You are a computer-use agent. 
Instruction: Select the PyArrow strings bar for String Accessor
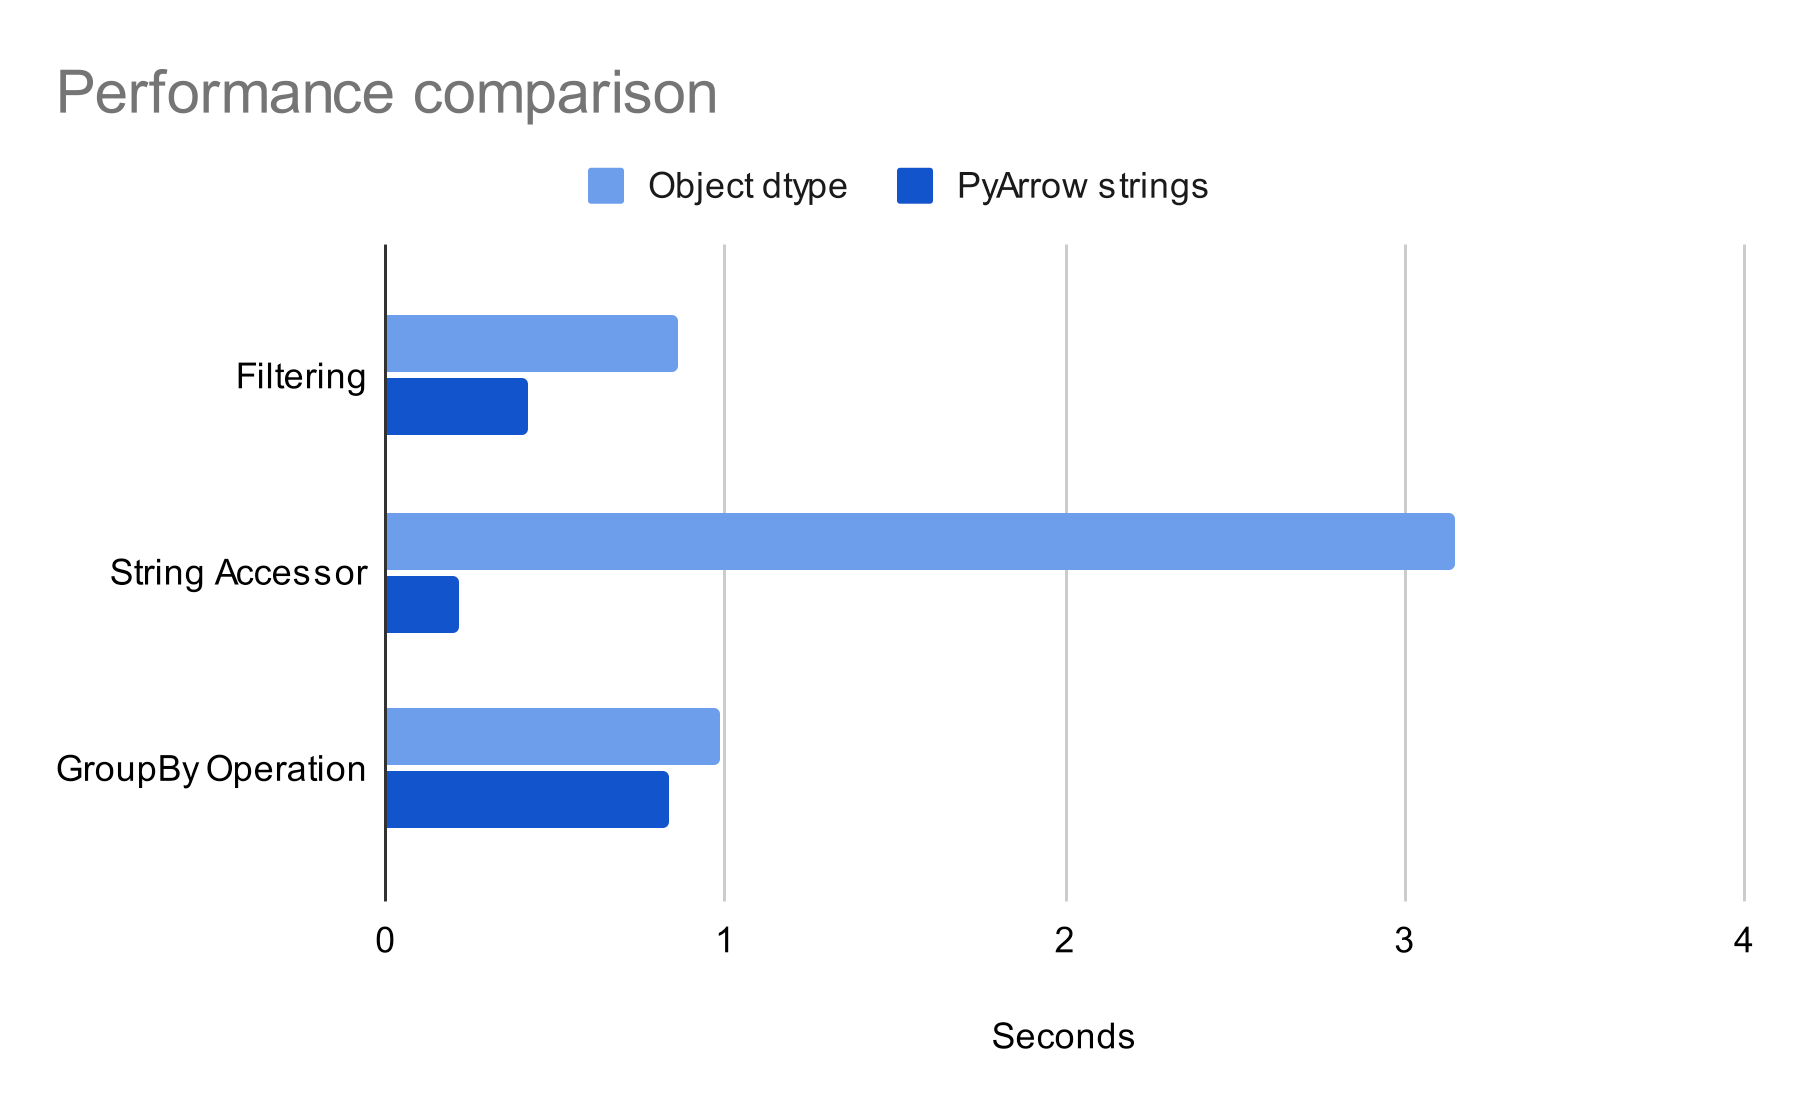(x=422, y=604)
